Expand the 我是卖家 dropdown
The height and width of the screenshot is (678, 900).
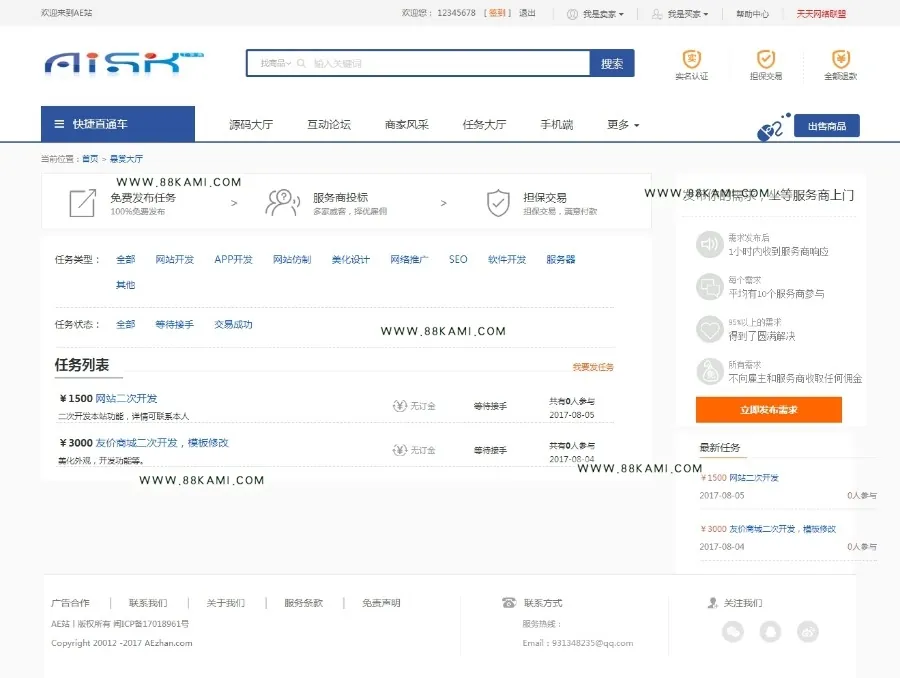pyautogui.click(x=596, y=14)
